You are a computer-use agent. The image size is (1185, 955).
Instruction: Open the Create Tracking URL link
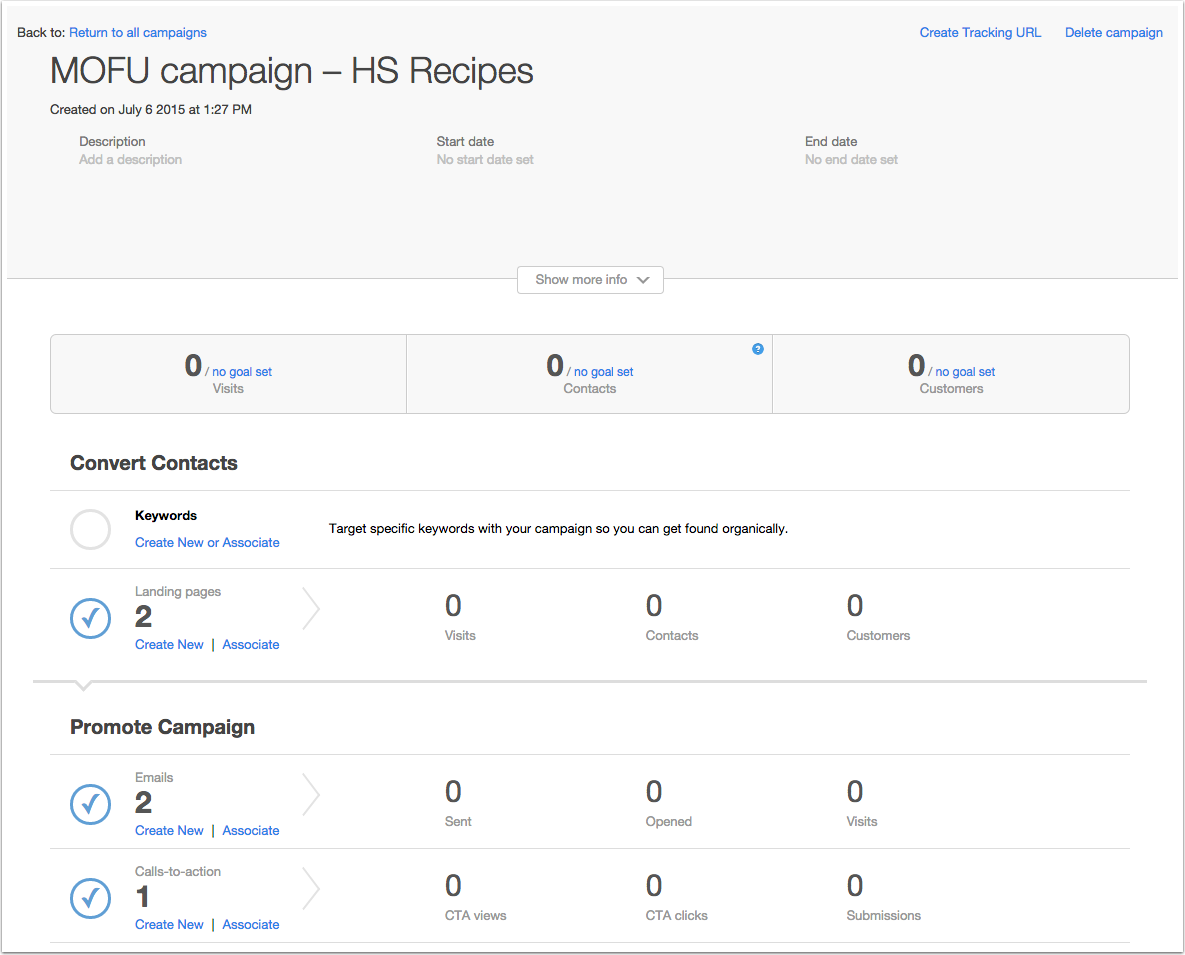(980, 32)
